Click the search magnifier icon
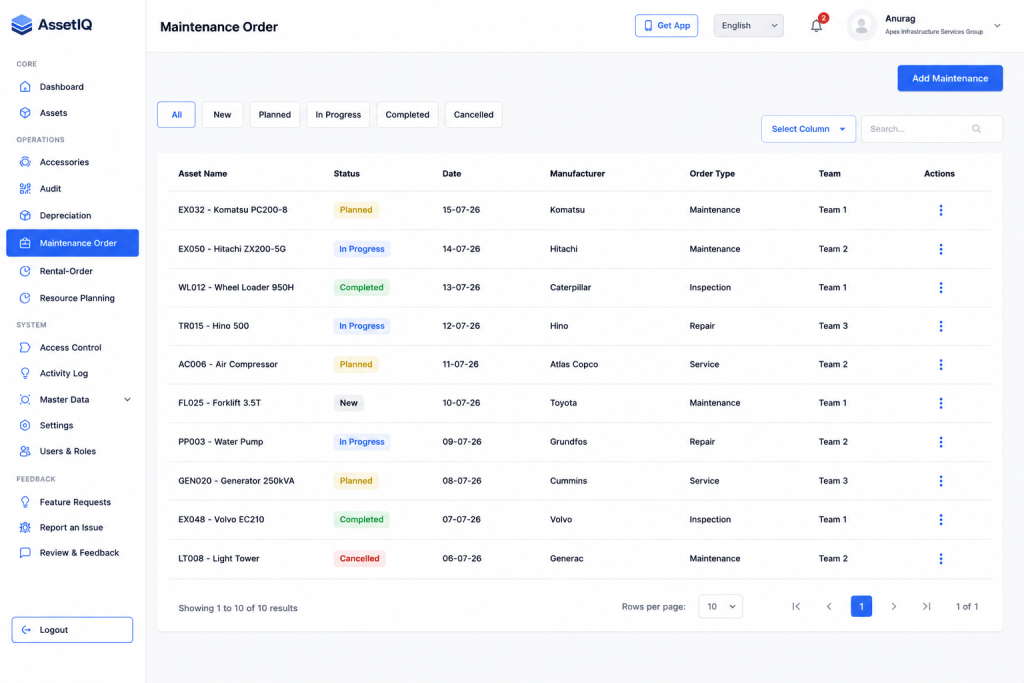The width and height of the screenshot is (1024, 683). 976,129
